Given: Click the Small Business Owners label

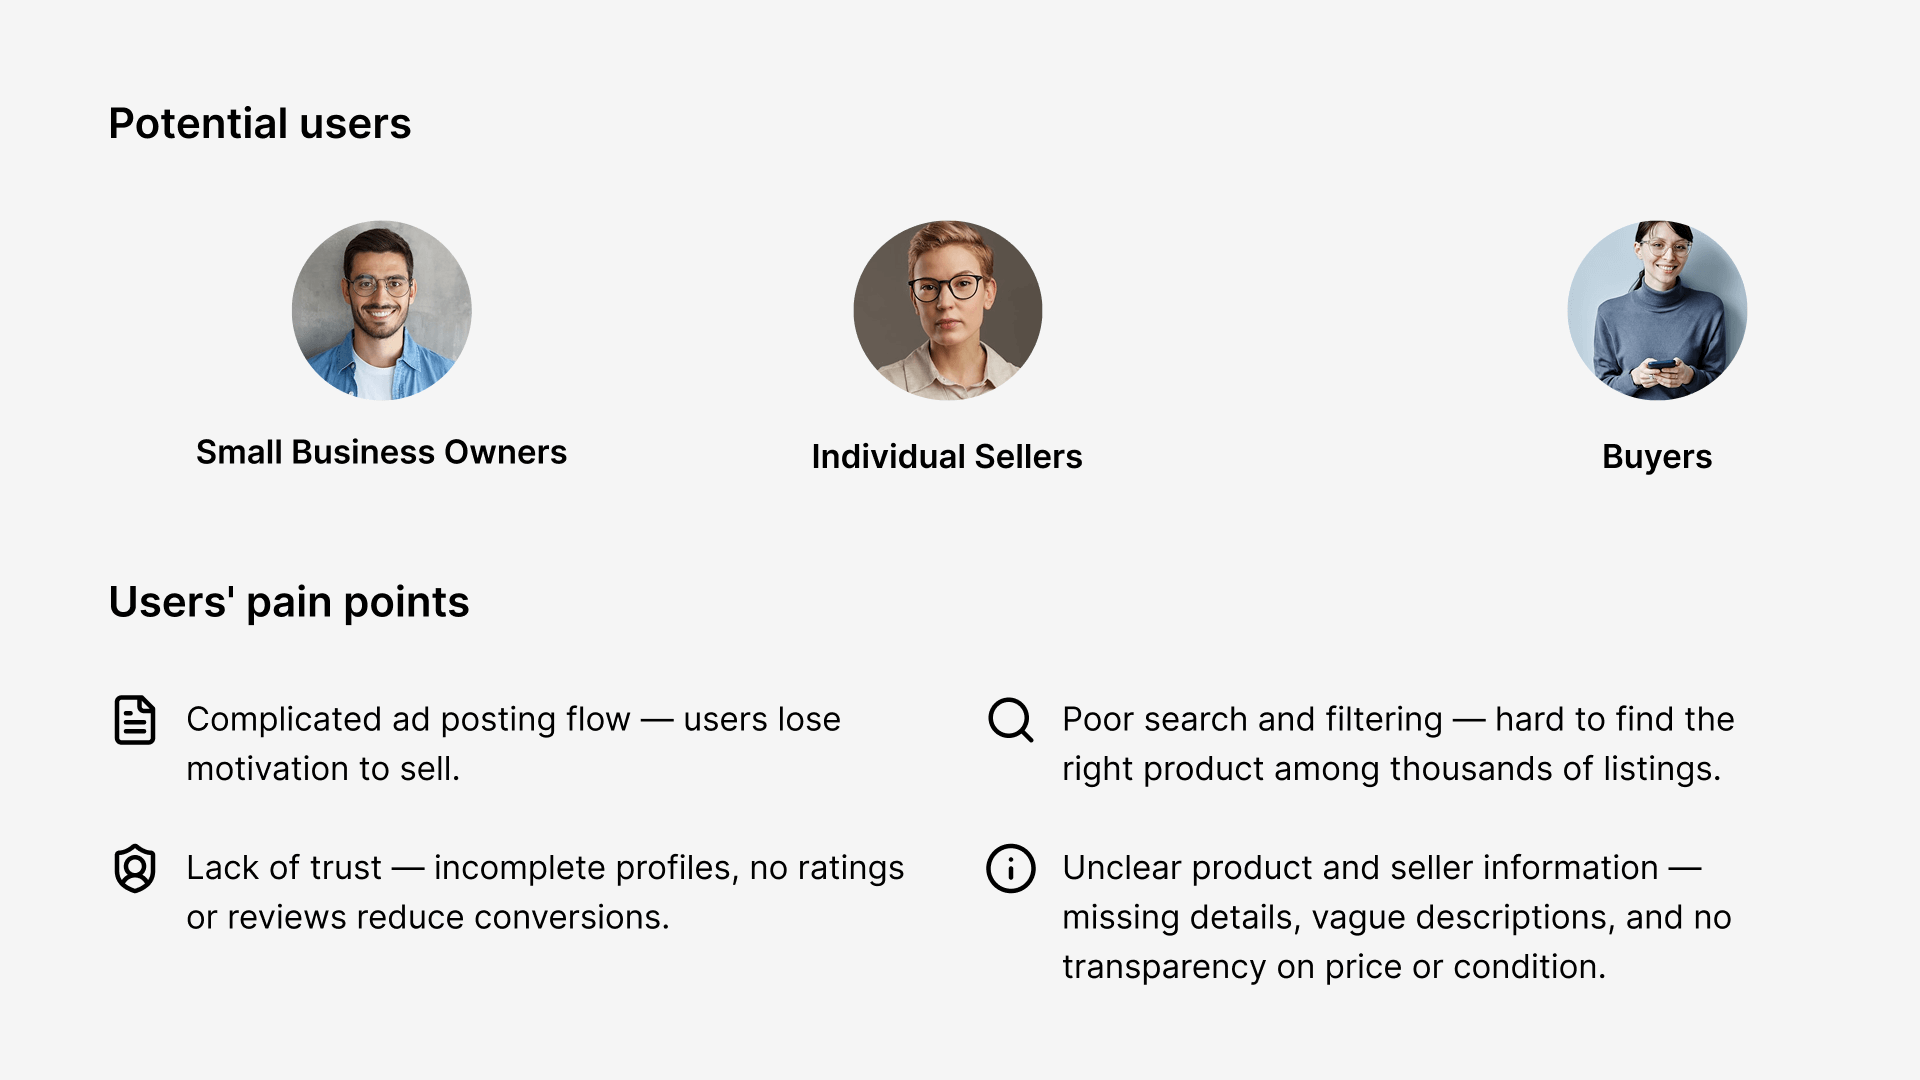Looking at the screenshot, I should (381, 452).
